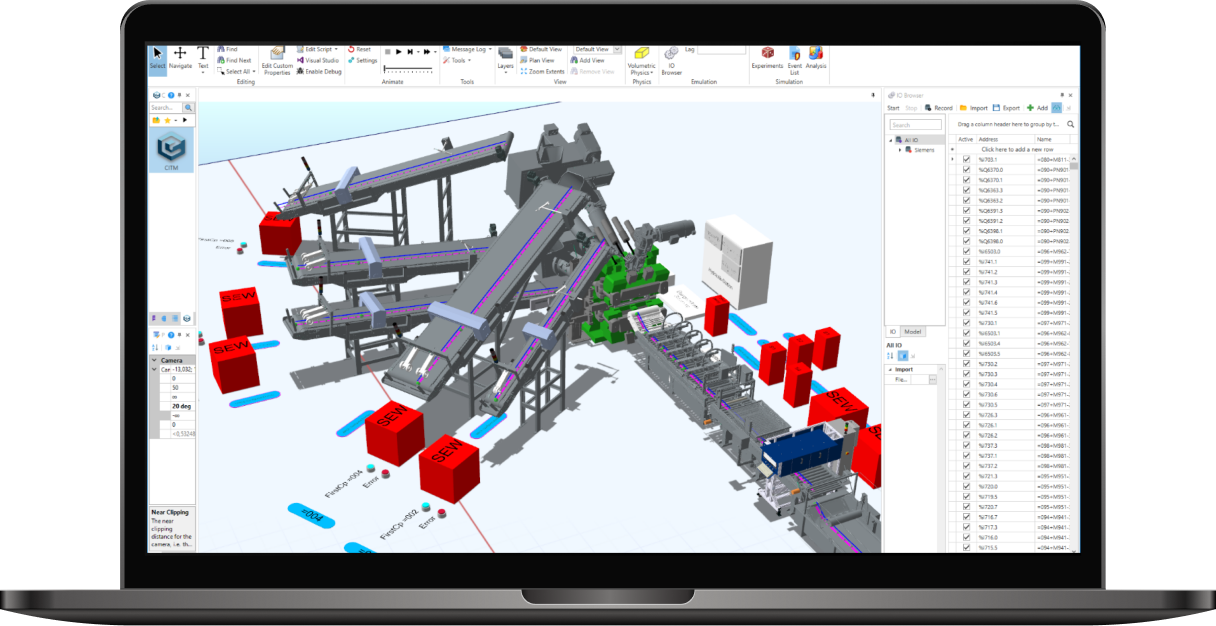
Task: Launch Visual Studio from ribbon
Action: click(318, 60)
